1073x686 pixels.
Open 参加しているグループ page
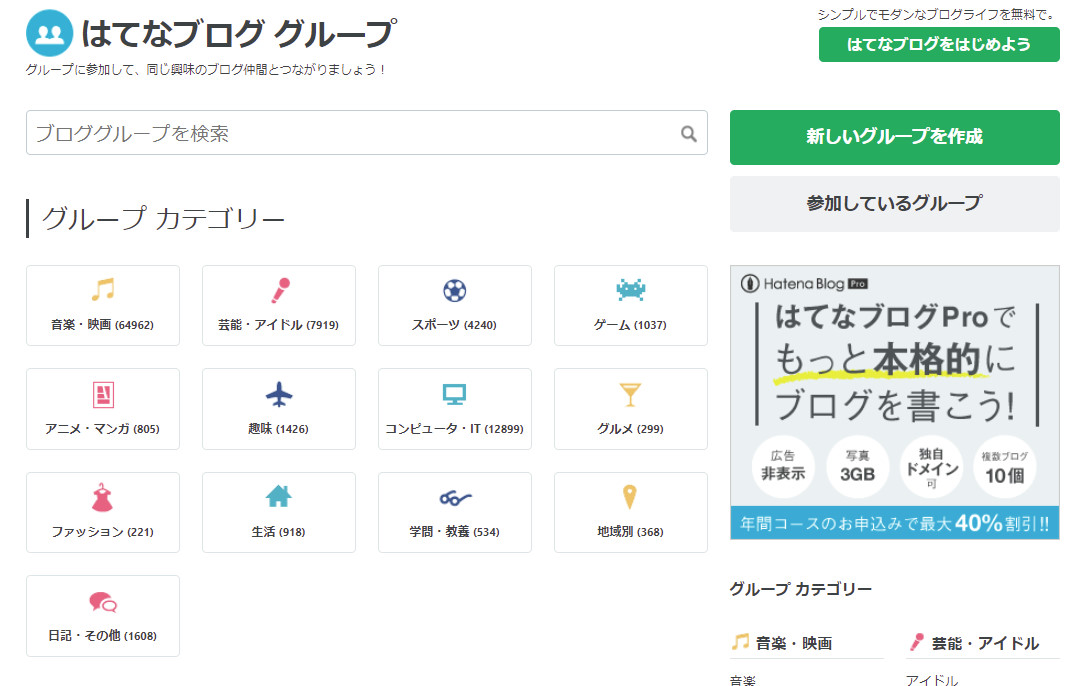tap(894, 203)
